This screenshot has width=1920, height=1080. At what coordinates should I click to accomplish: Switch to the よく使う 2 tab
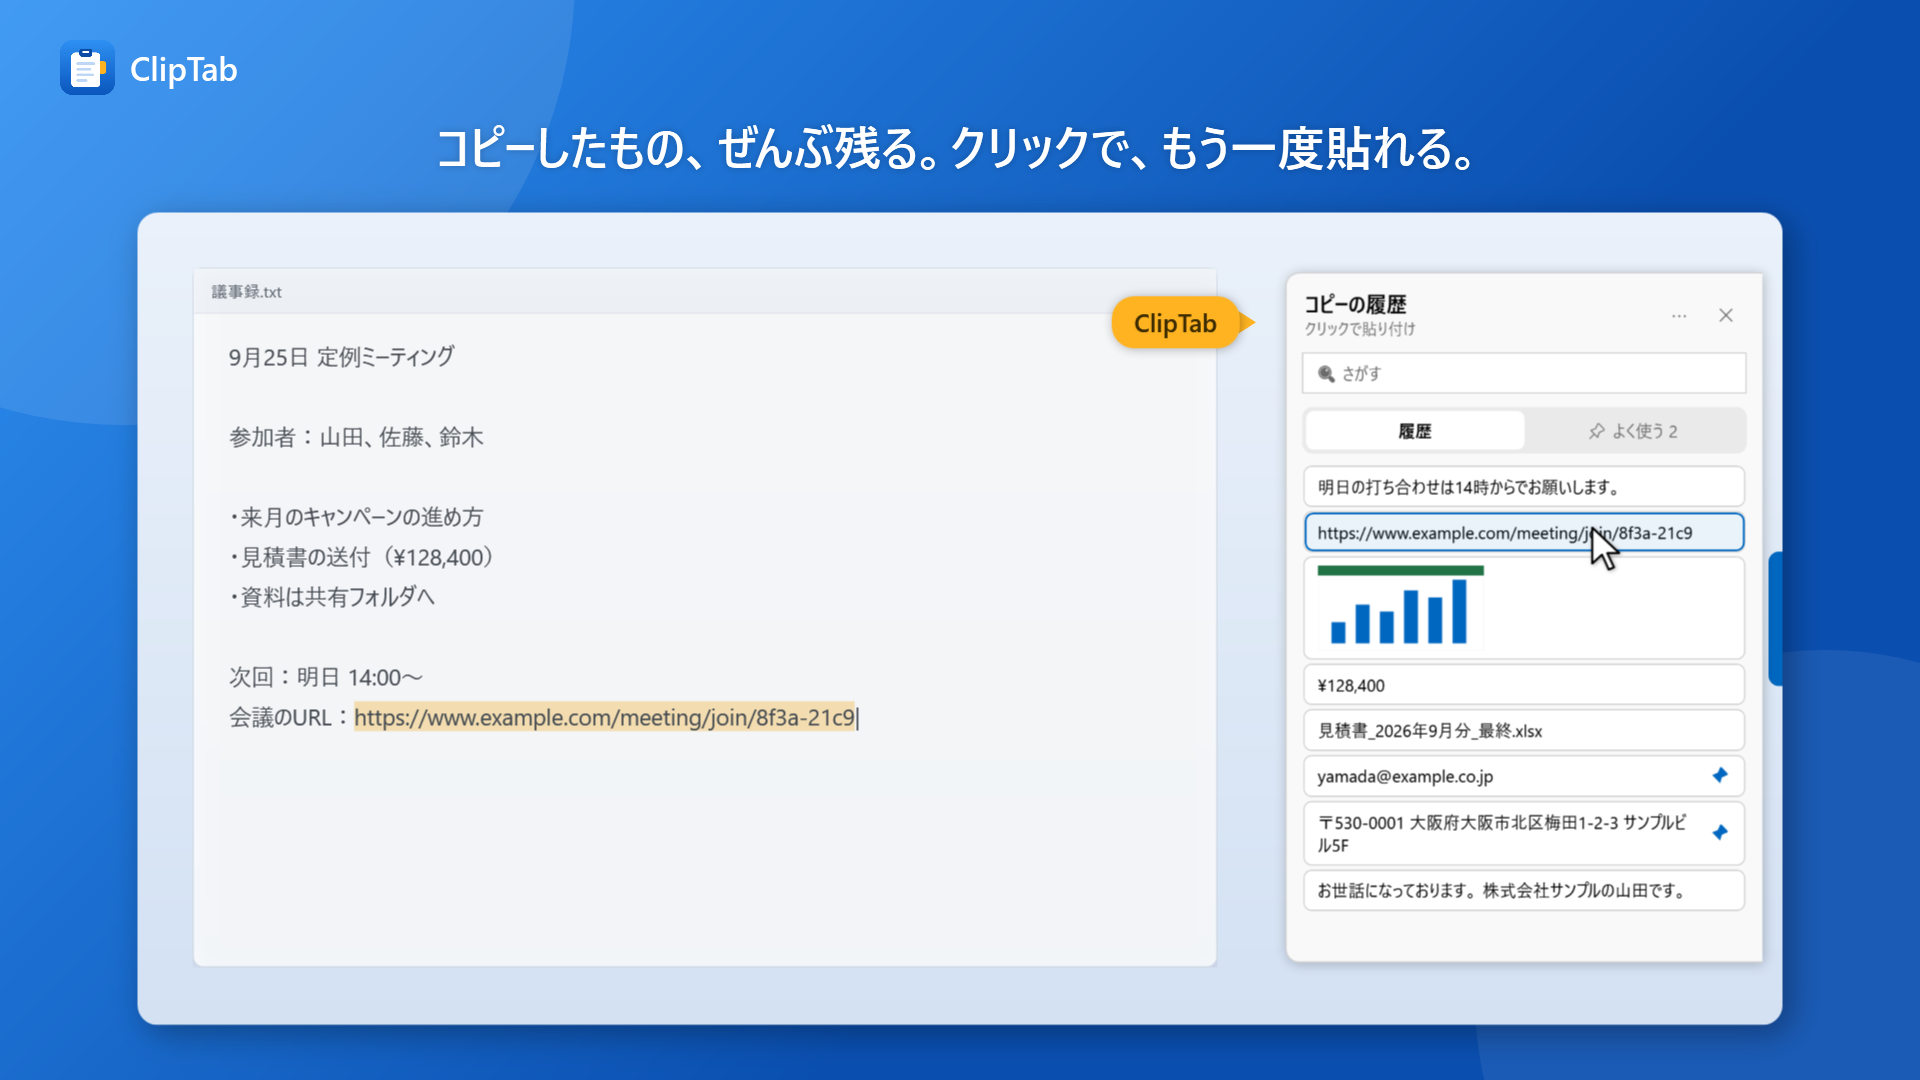point(1634,431)
